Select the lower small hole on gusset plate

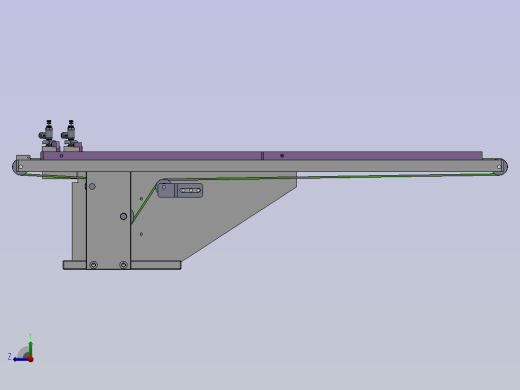click(x=141, y=234)
